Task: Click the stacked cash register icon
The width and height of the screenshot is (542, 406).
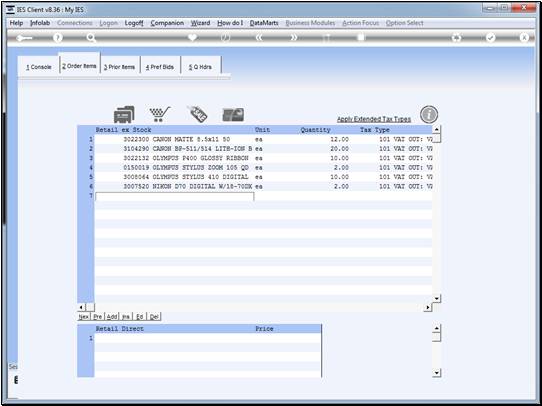Action: pyautogui.click(x=124, y=114)
